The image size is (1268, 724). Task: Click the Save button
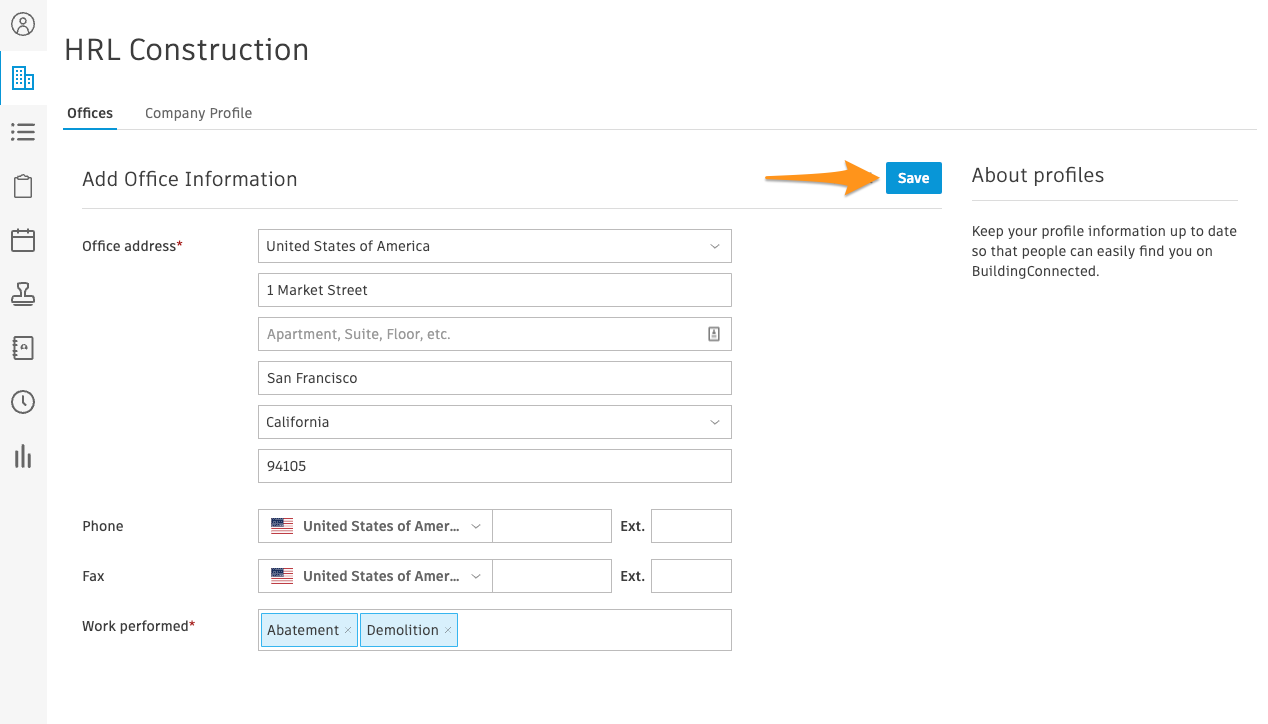point(913,178)
